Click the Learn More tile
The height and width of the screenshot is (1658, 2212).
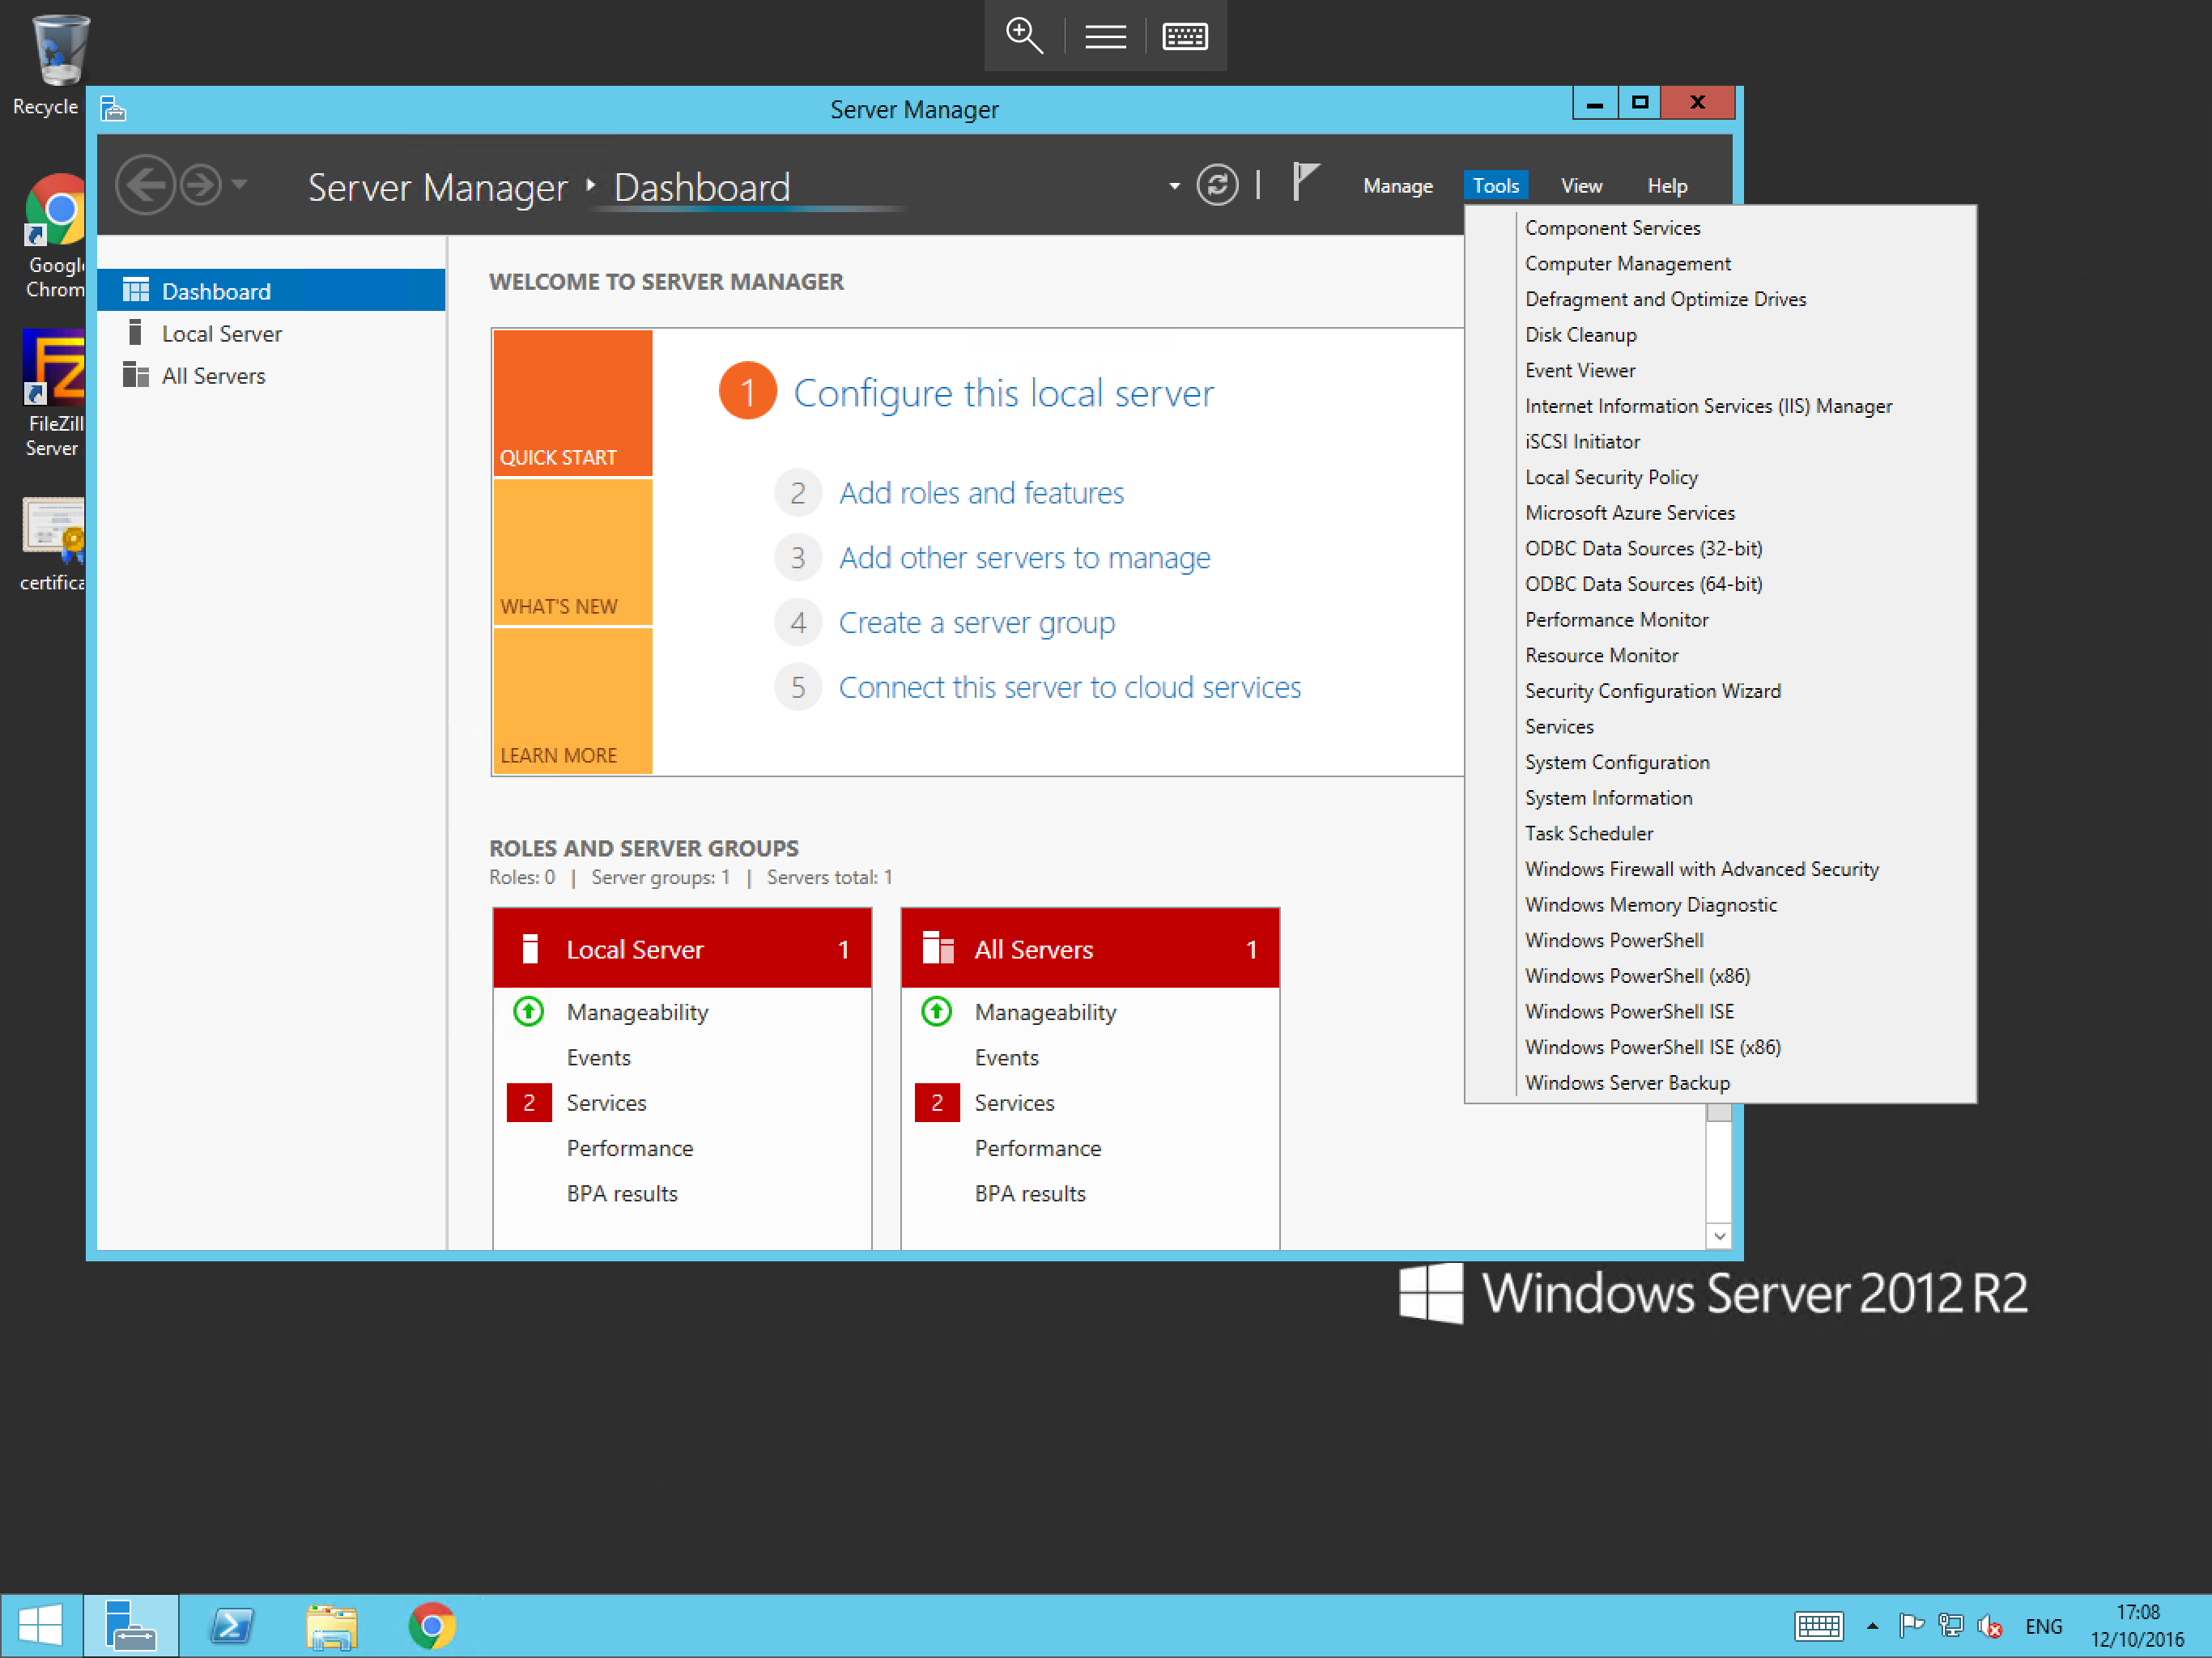pyautogui.click(x=572, y=700)
